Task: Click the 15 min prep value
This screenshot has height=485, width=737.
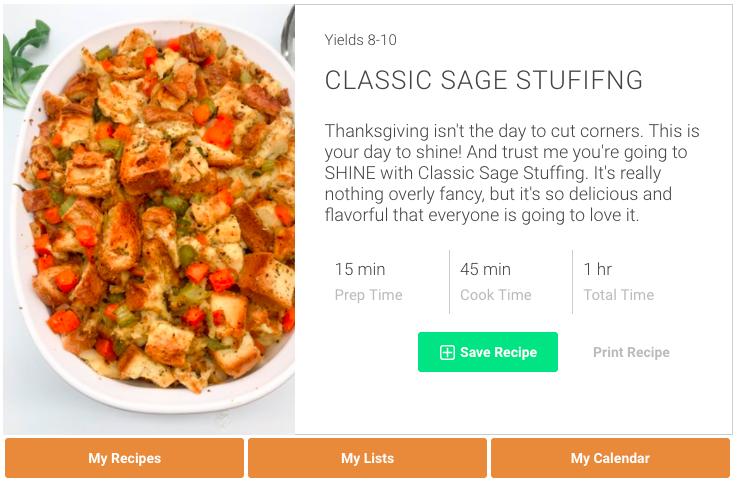Action: [360, 269]
